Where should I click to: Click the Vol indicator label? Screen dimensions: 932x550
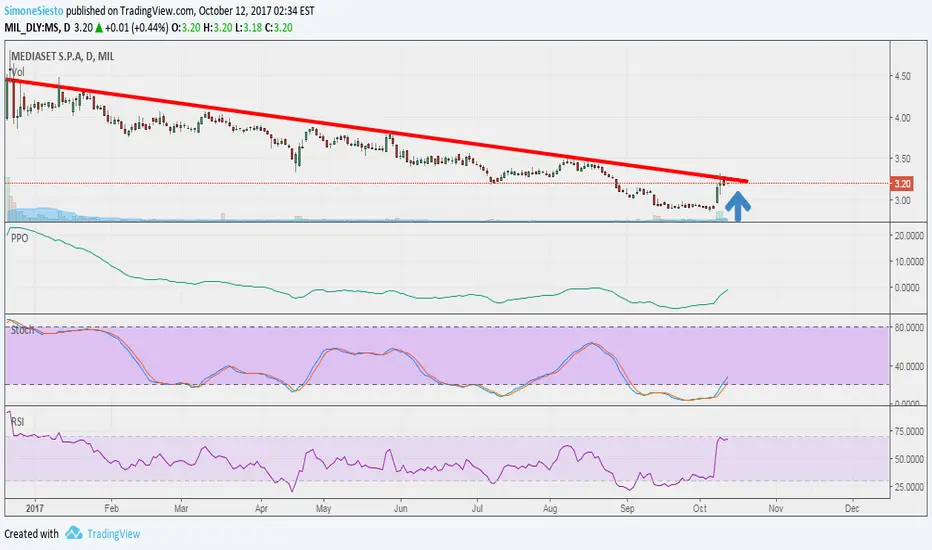point(18,72)
